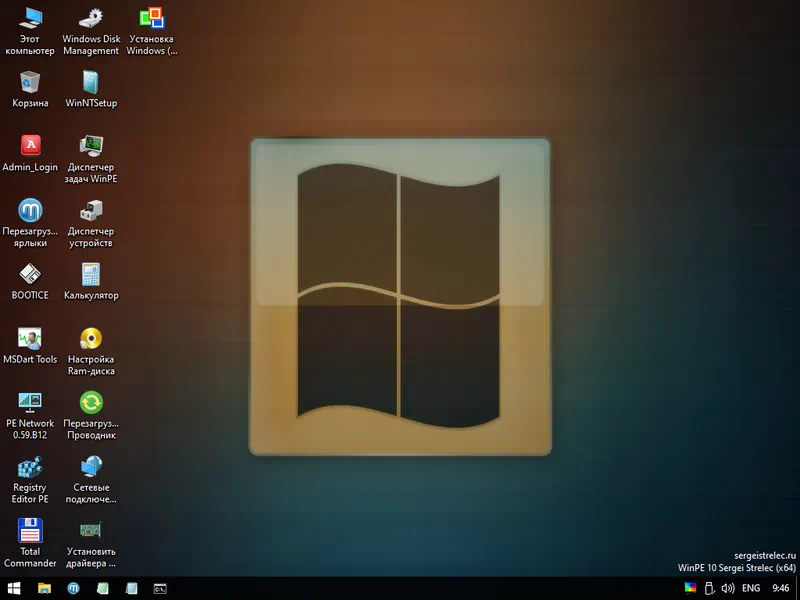The height and width of the screenshot is (600, 800).
Task: Select the Windows Disk Management shortcut
Action: (x=91, y=32)
